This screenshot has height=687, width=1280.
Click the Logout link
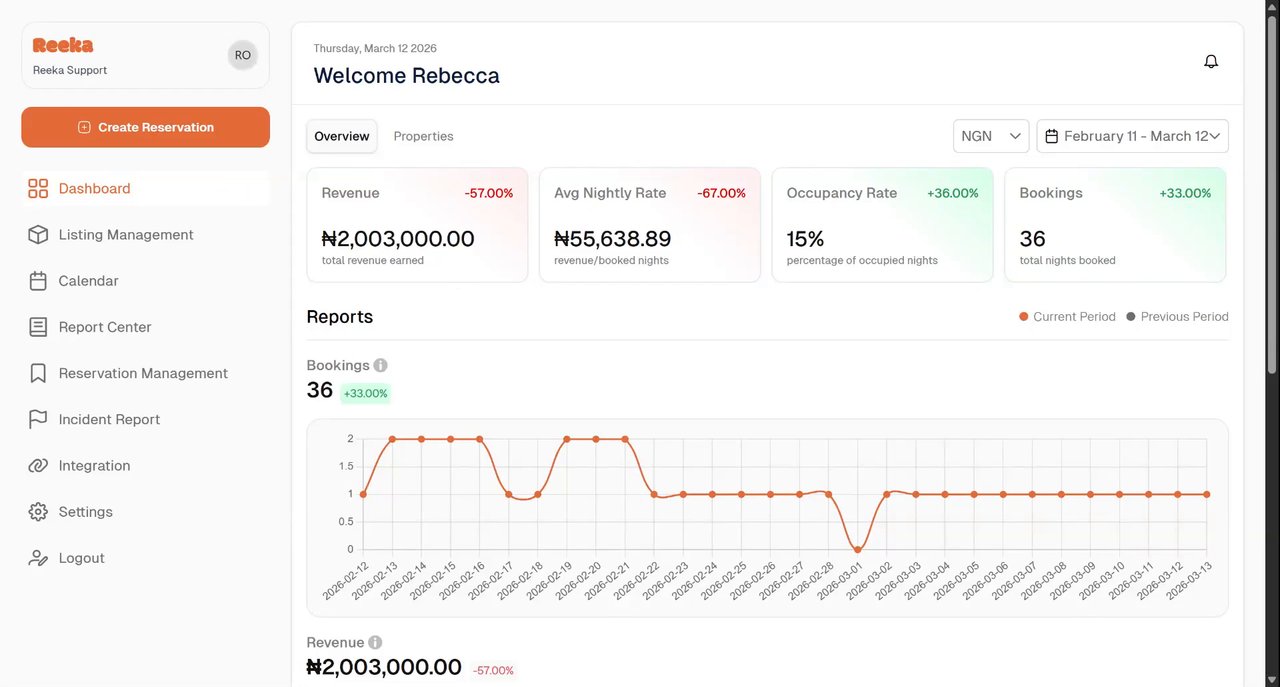81,558
